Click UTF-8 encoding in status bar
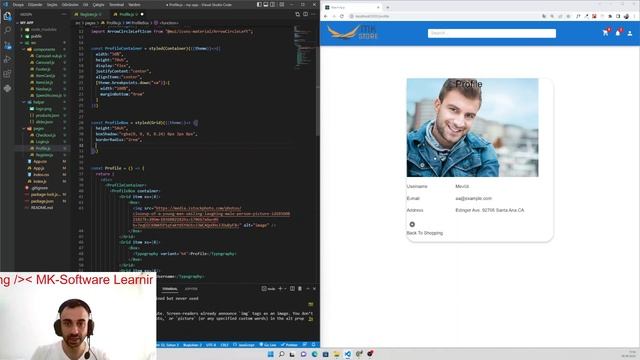The width and height of the screenshot is (640, 360). (211, 345)
